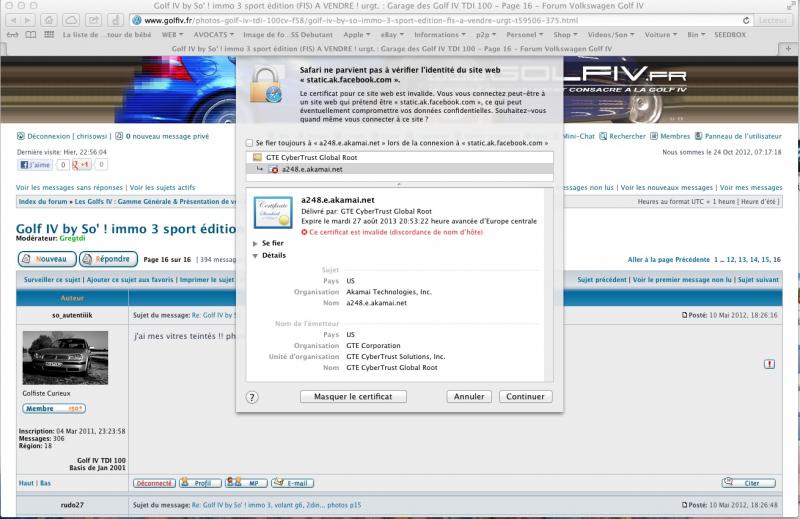
Task: Click the certificate thumbnail image
Action: [273, 212]
